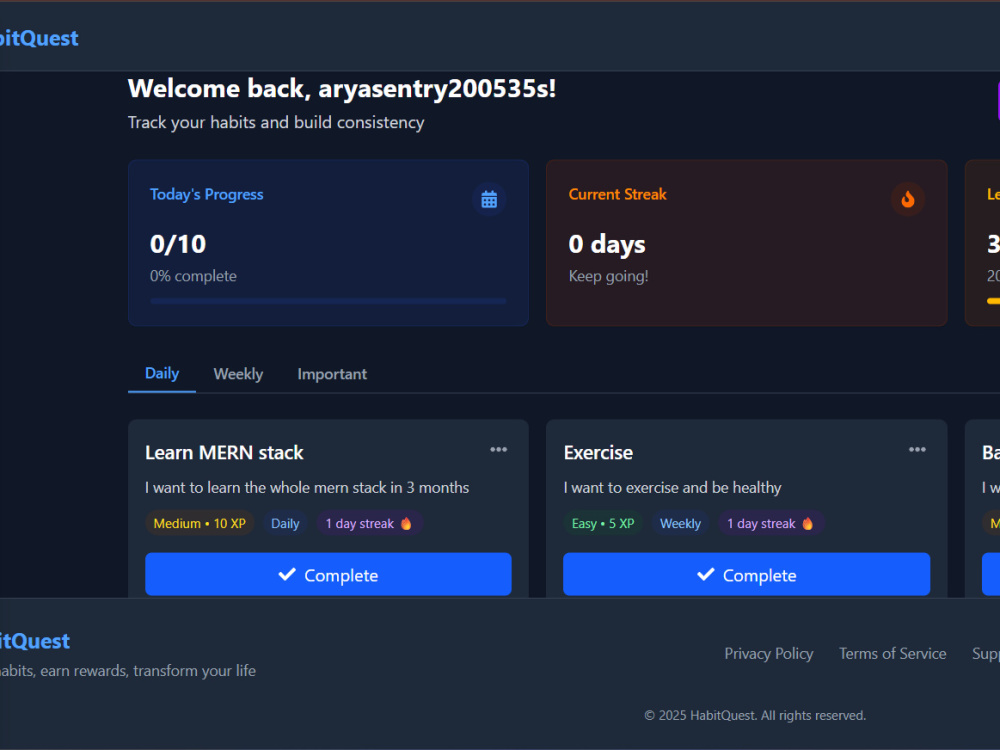
Task: Click the Daily tag on Learn MERN stack
Action: tap(285, 524)
